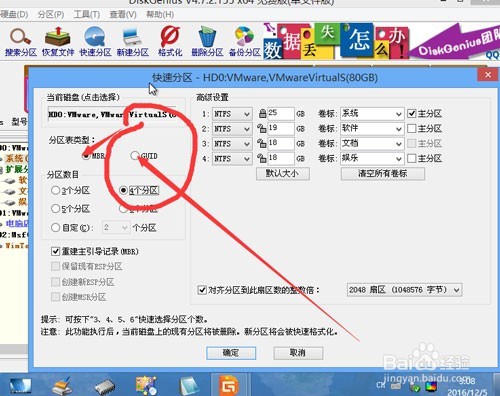
Task: Click the partition 2 size field (19 GB)
Action: pos(281,128)
